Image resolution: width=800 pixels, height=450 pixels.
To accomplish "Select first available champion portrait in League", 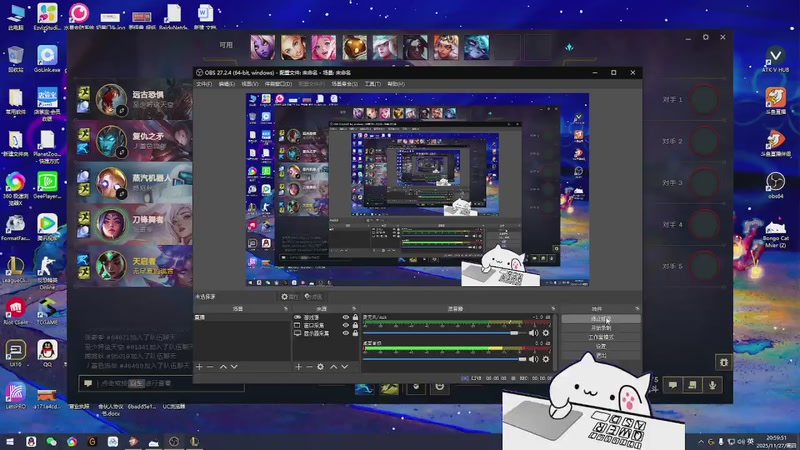I will [263, 47].
